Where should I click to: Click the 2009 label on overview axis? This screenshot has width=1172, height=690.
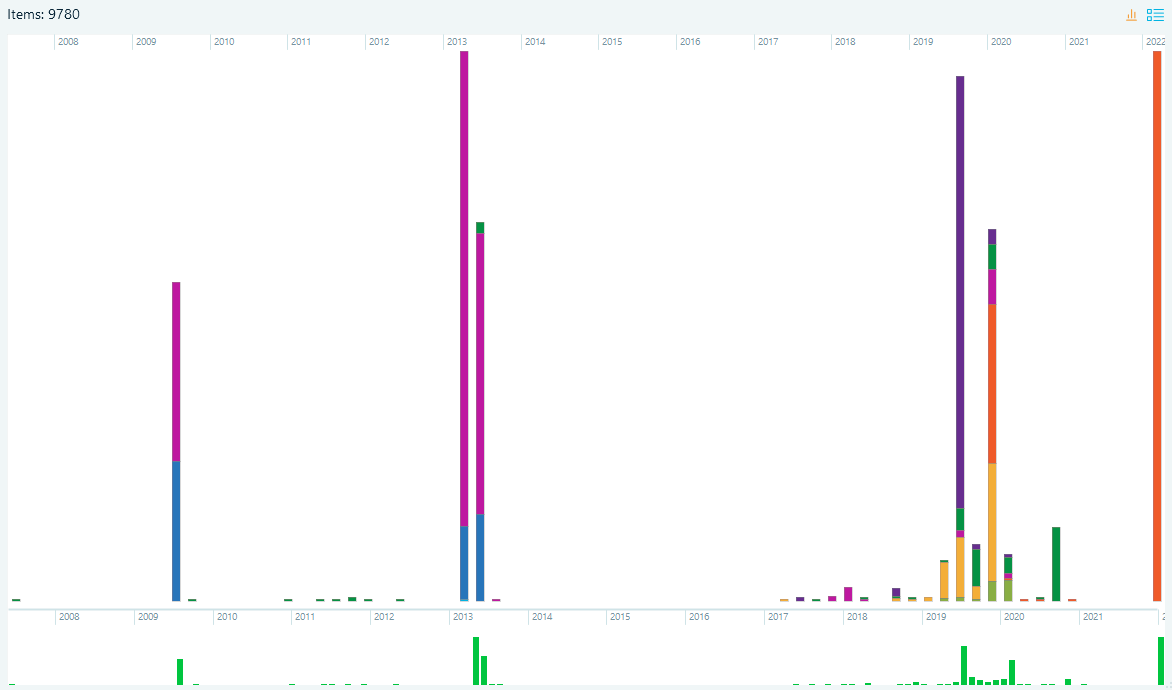pos(148,617)
